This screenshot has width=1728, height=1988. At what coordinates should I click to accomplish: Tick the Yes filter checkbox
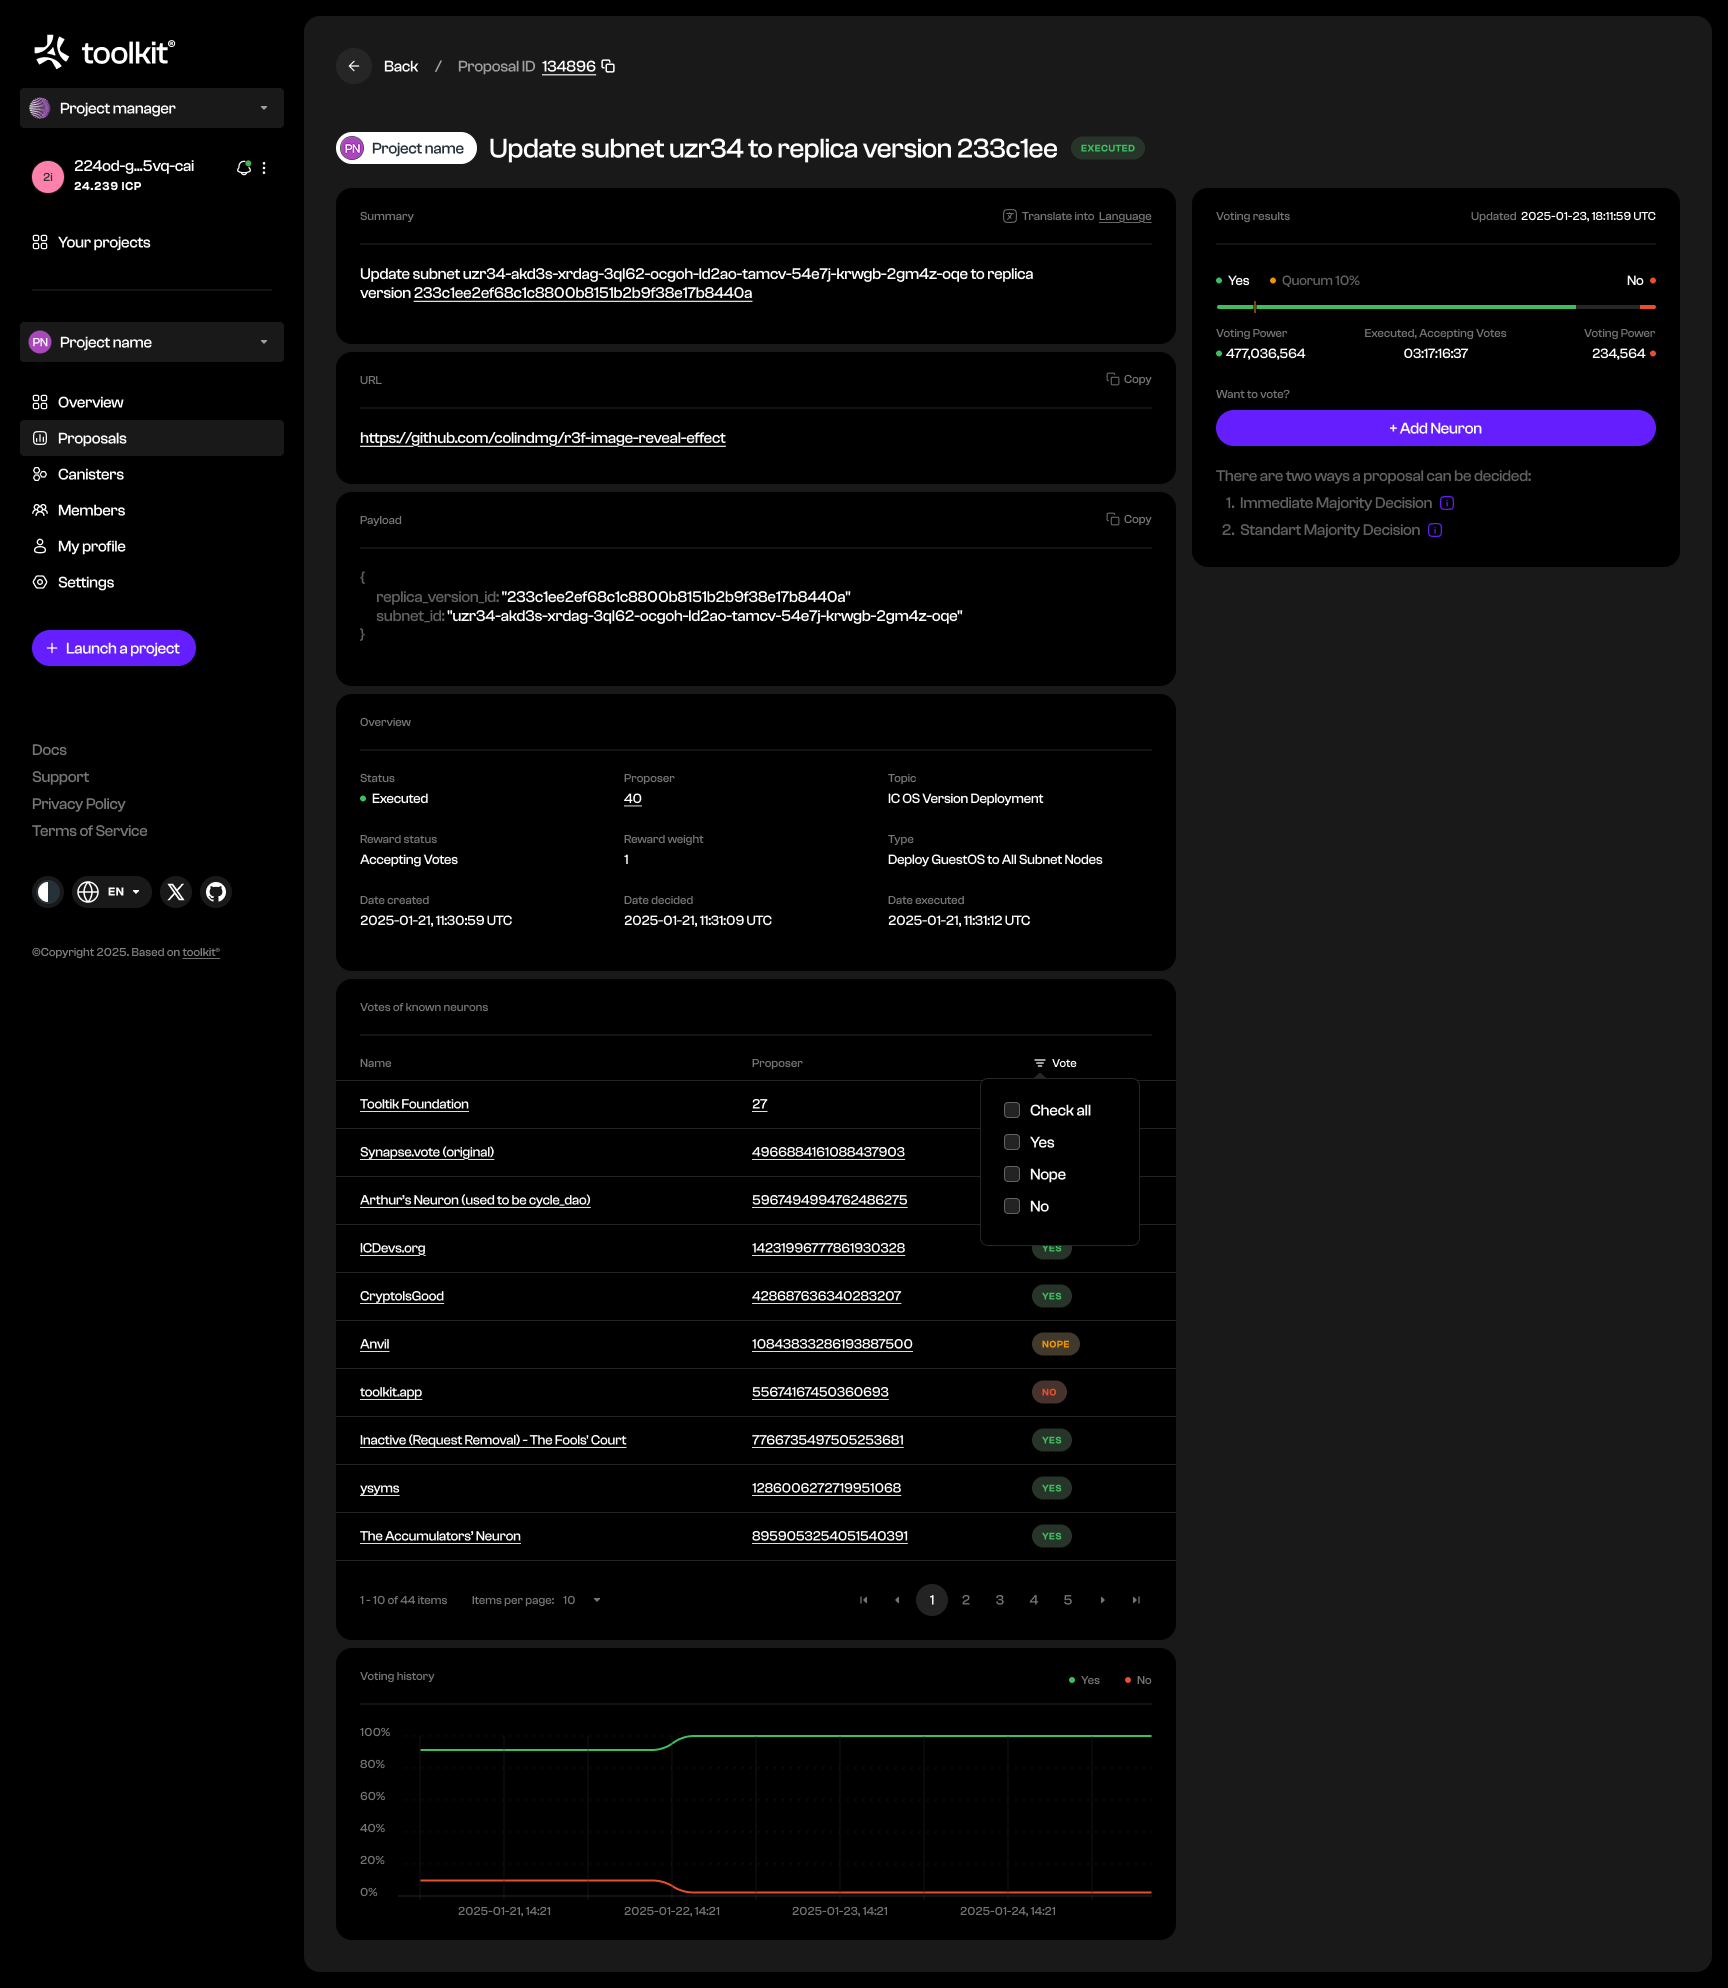[x=1012, y=1143]
